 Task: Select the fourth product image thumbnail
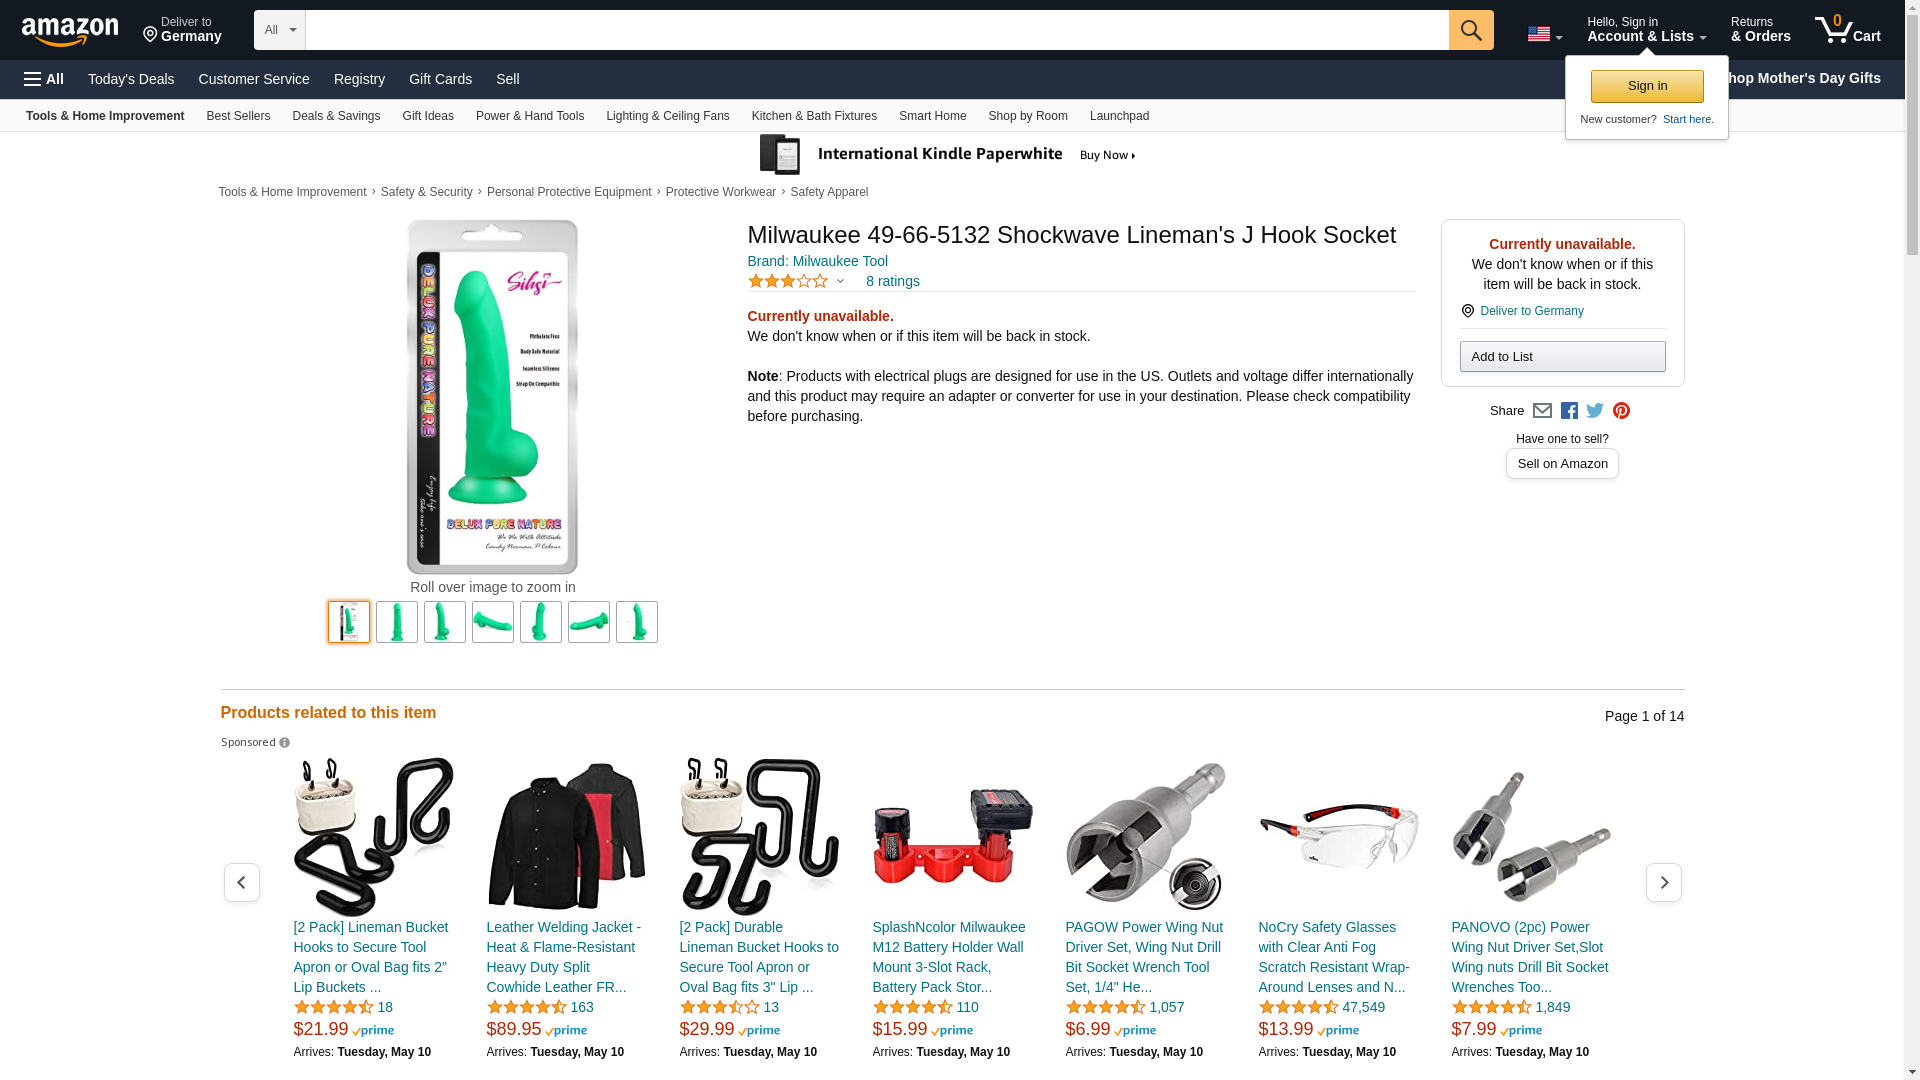pos(493,622)
